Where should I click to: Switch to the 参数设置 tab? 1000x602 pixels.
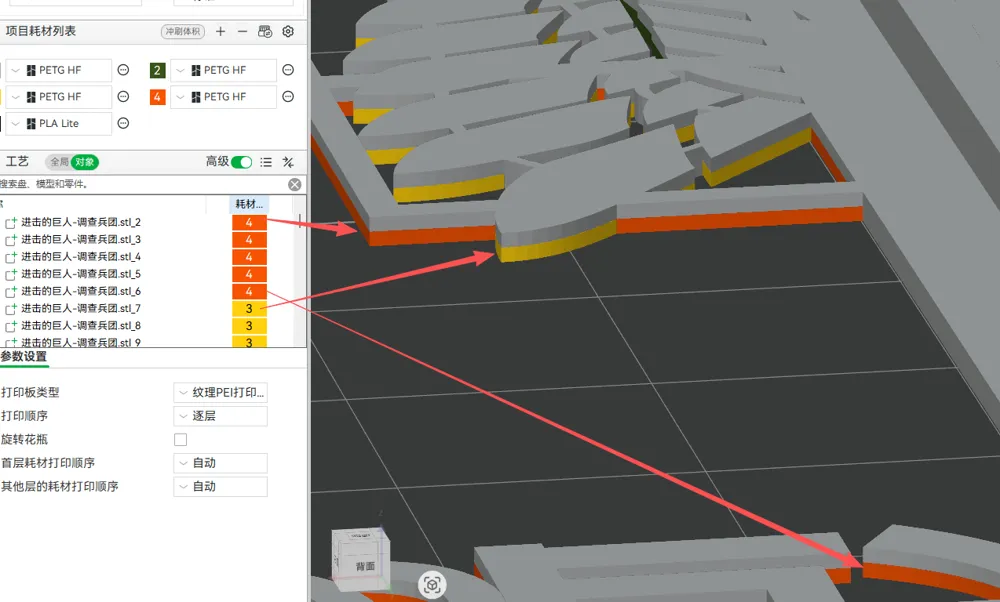[x=24, y=356]
